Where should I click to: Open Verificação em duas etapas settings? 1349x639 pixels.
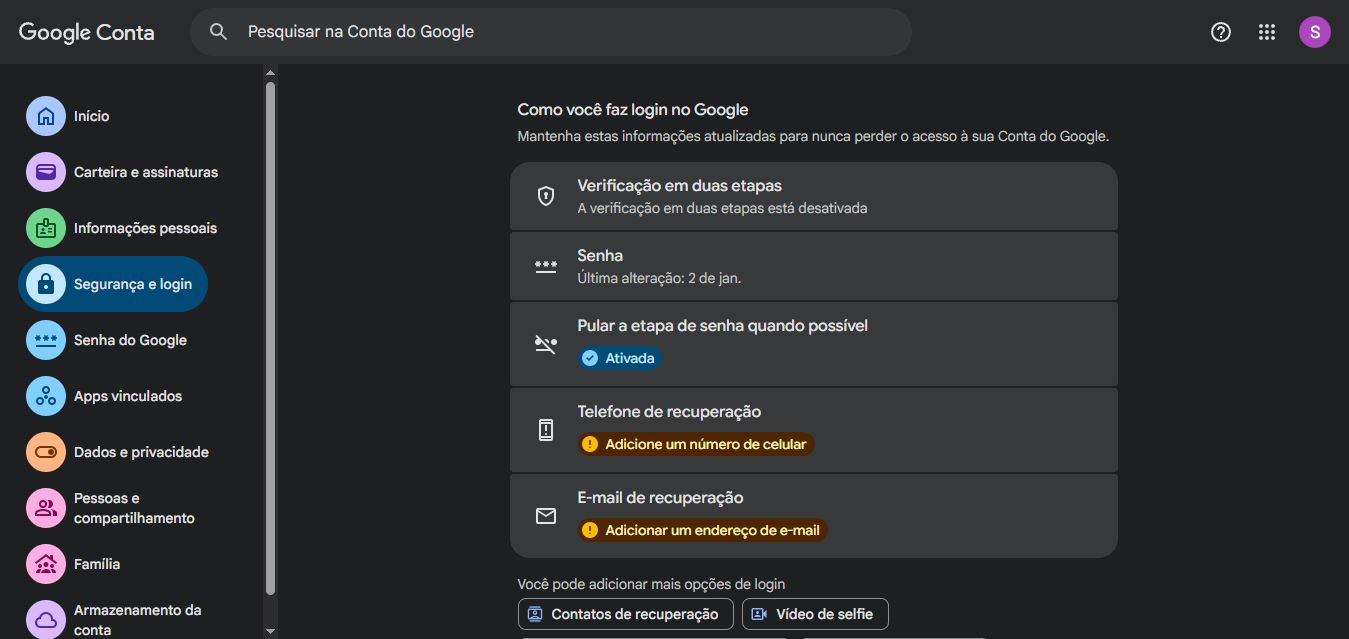coord(814,196)
